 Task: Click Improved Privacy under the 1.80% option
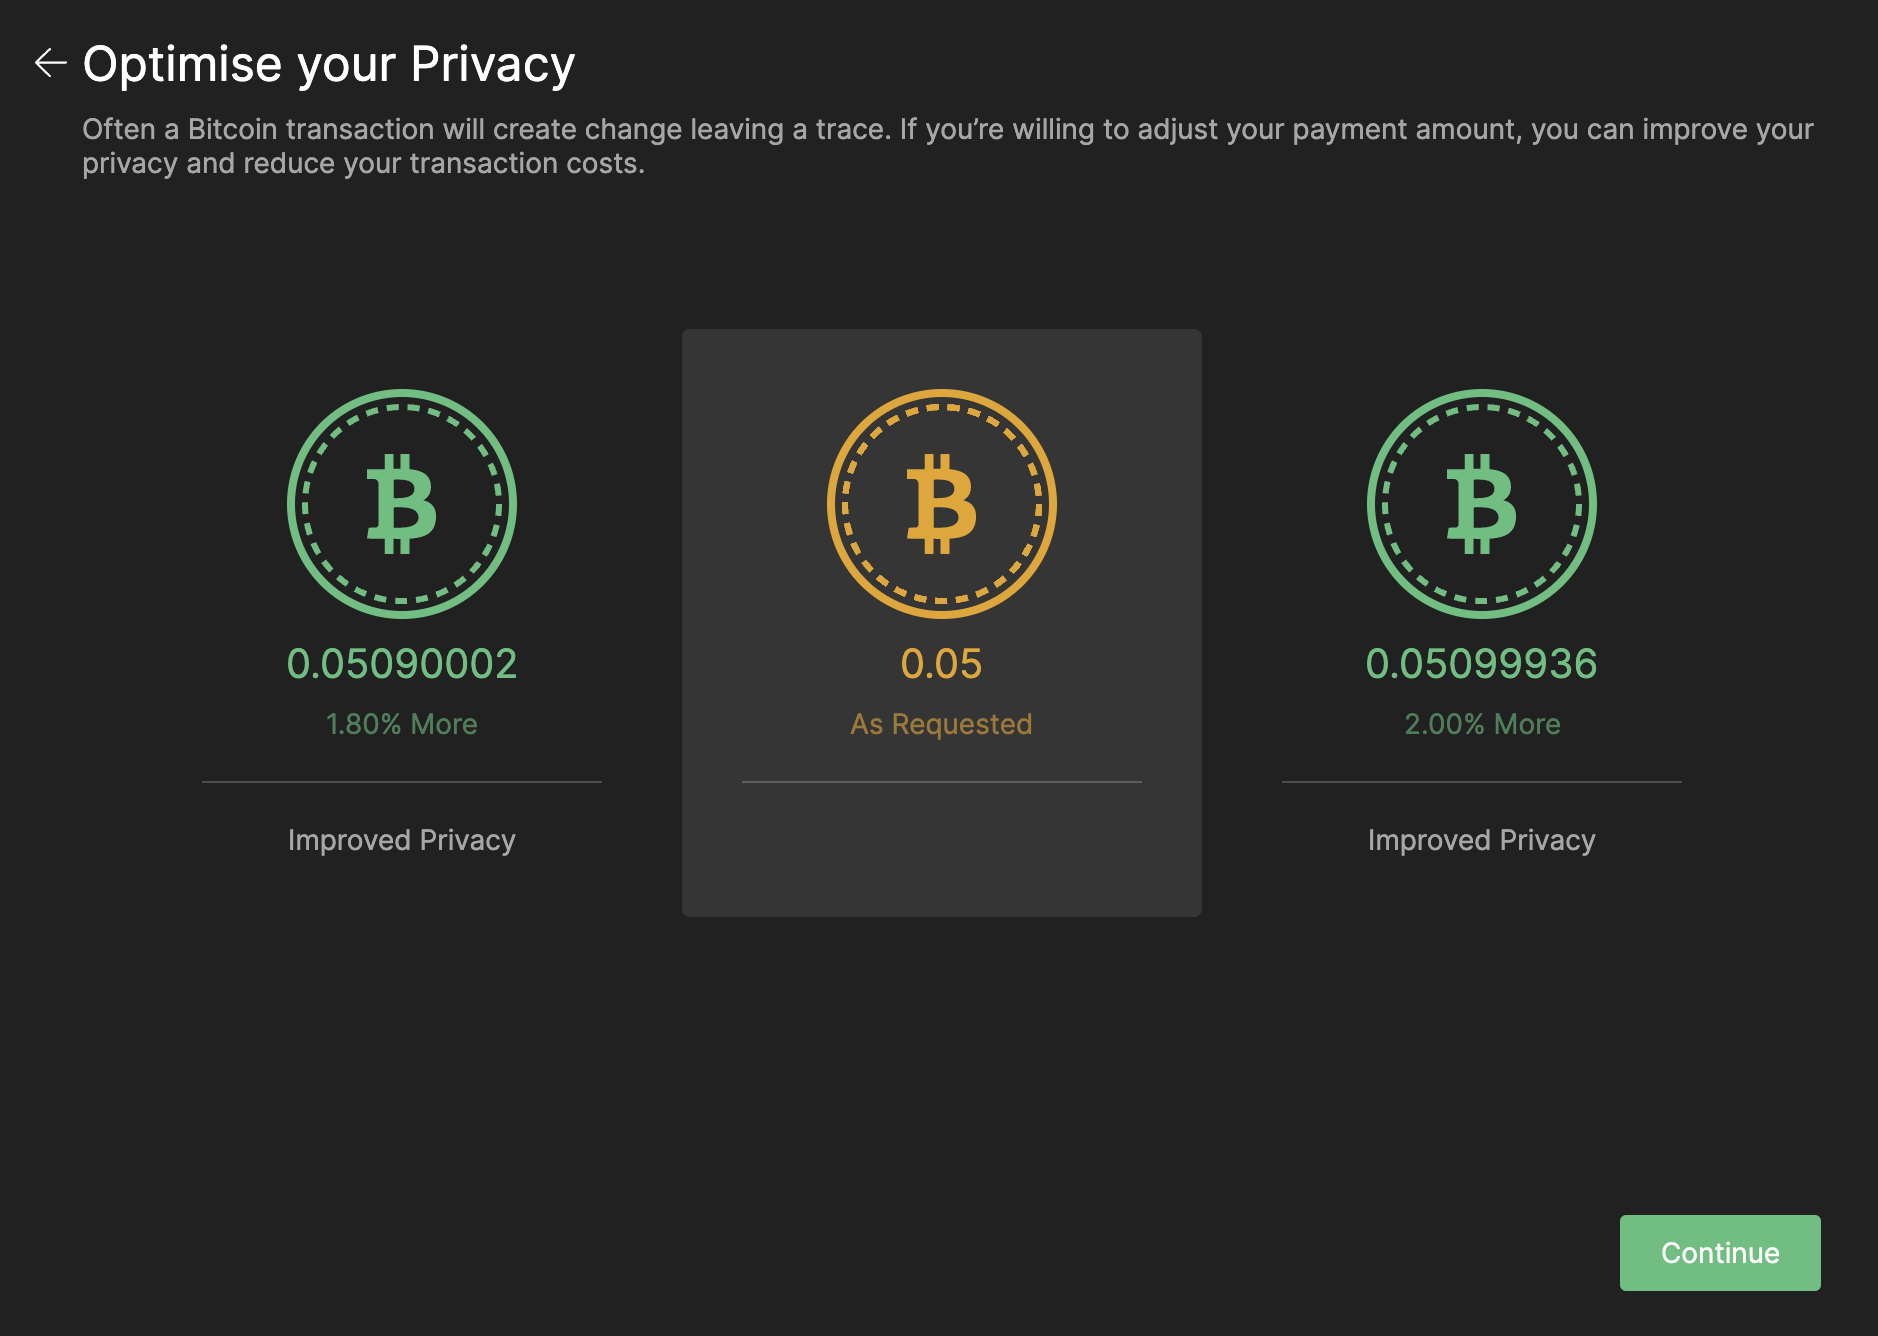tap(402, 840)
